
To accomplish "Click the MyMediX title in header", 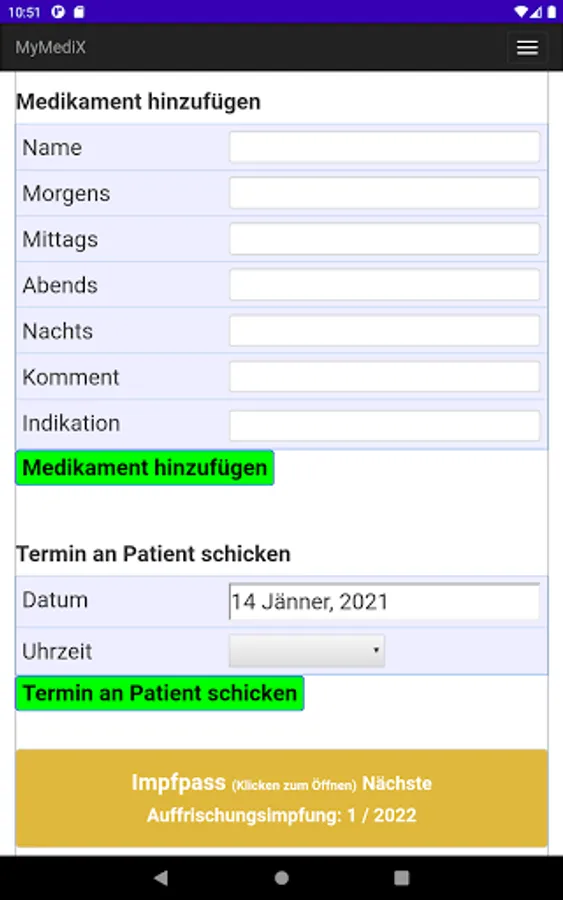I will tap(51, 47).
